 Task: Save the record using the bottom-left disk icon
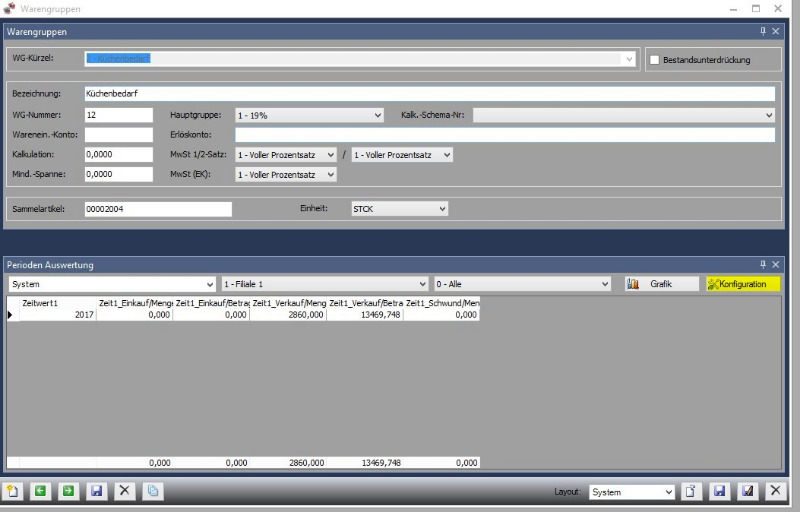click(96, 491)
